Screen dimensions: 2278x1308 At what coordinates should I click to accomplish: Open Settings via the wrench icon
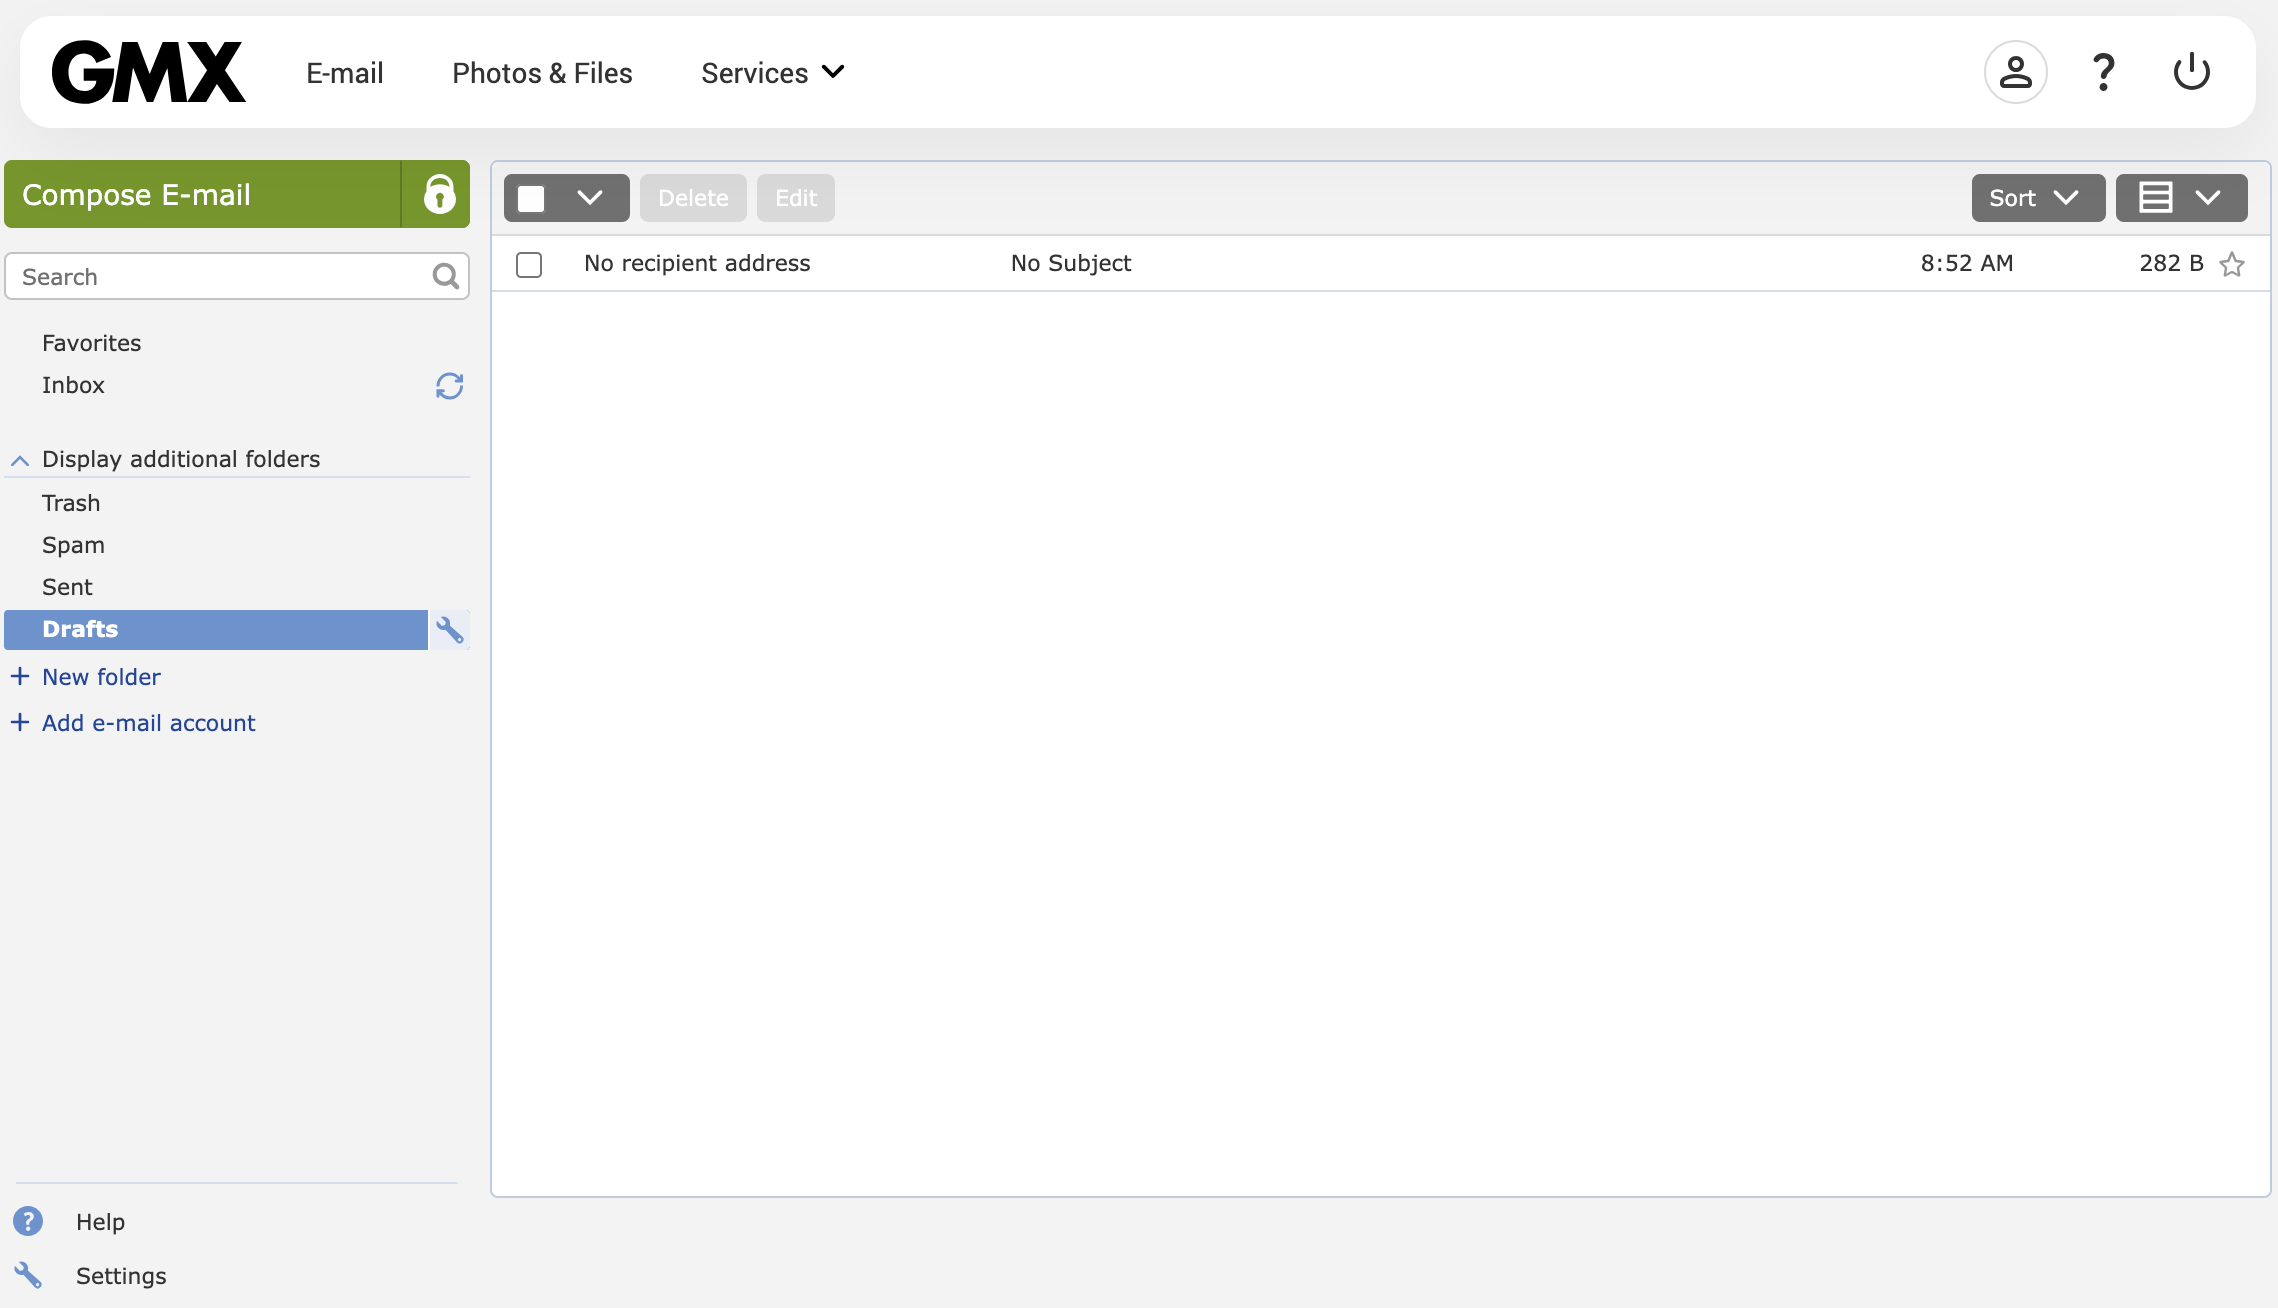click(x=28, y=1275)
